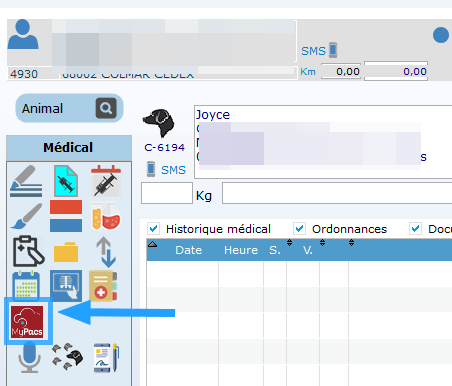Open the yellow folder icon
Image resolution: width=452 pixels, height=386 pixels.
click(66, 251)
